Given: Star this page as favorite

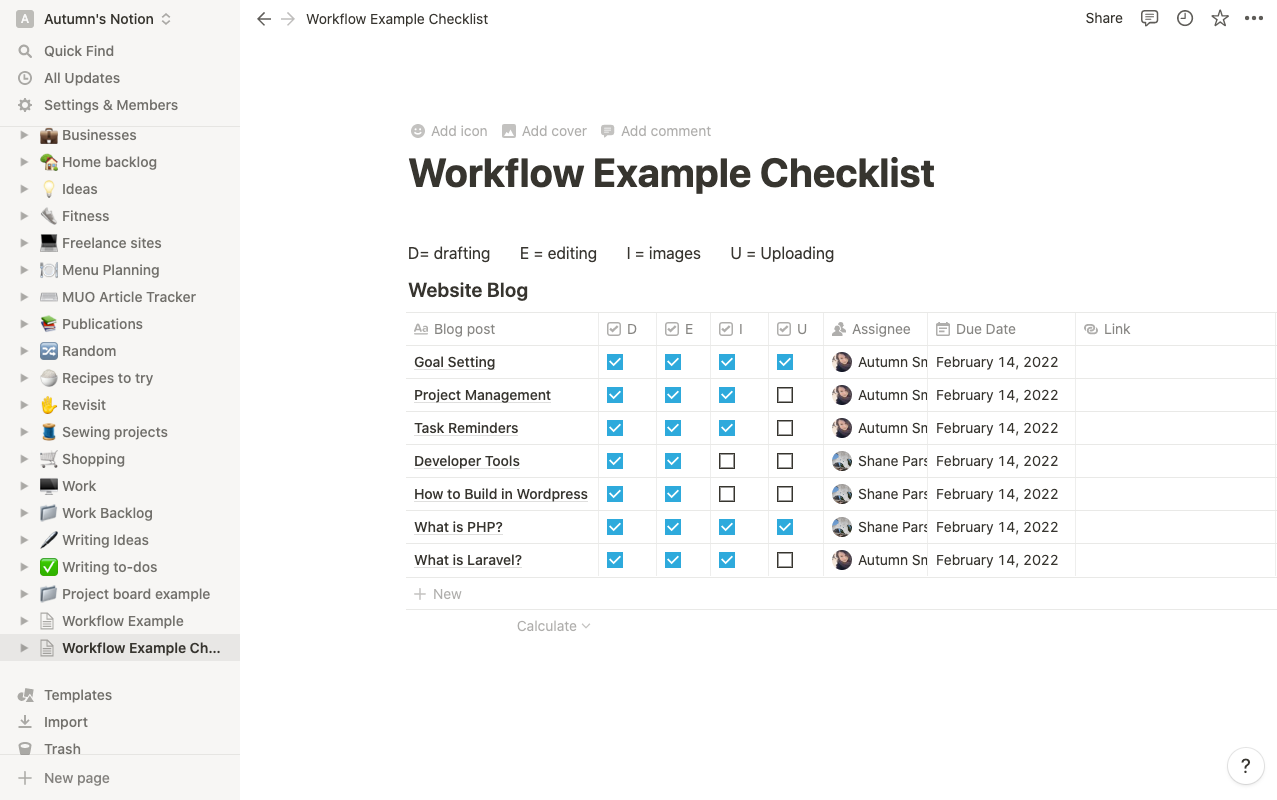Looking at the screenshot, I should coord(1220,18).
